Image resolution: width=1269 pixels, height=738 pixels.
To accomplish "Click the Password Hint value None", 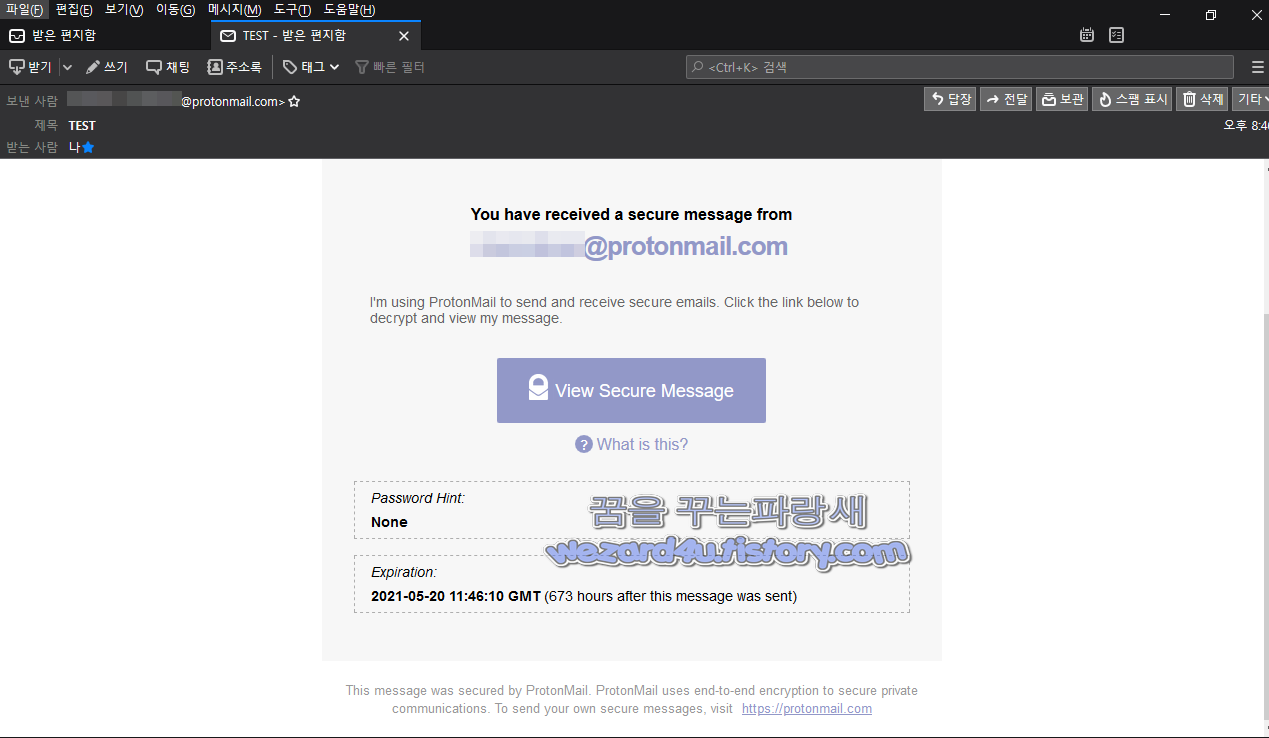I will [389, 522].
